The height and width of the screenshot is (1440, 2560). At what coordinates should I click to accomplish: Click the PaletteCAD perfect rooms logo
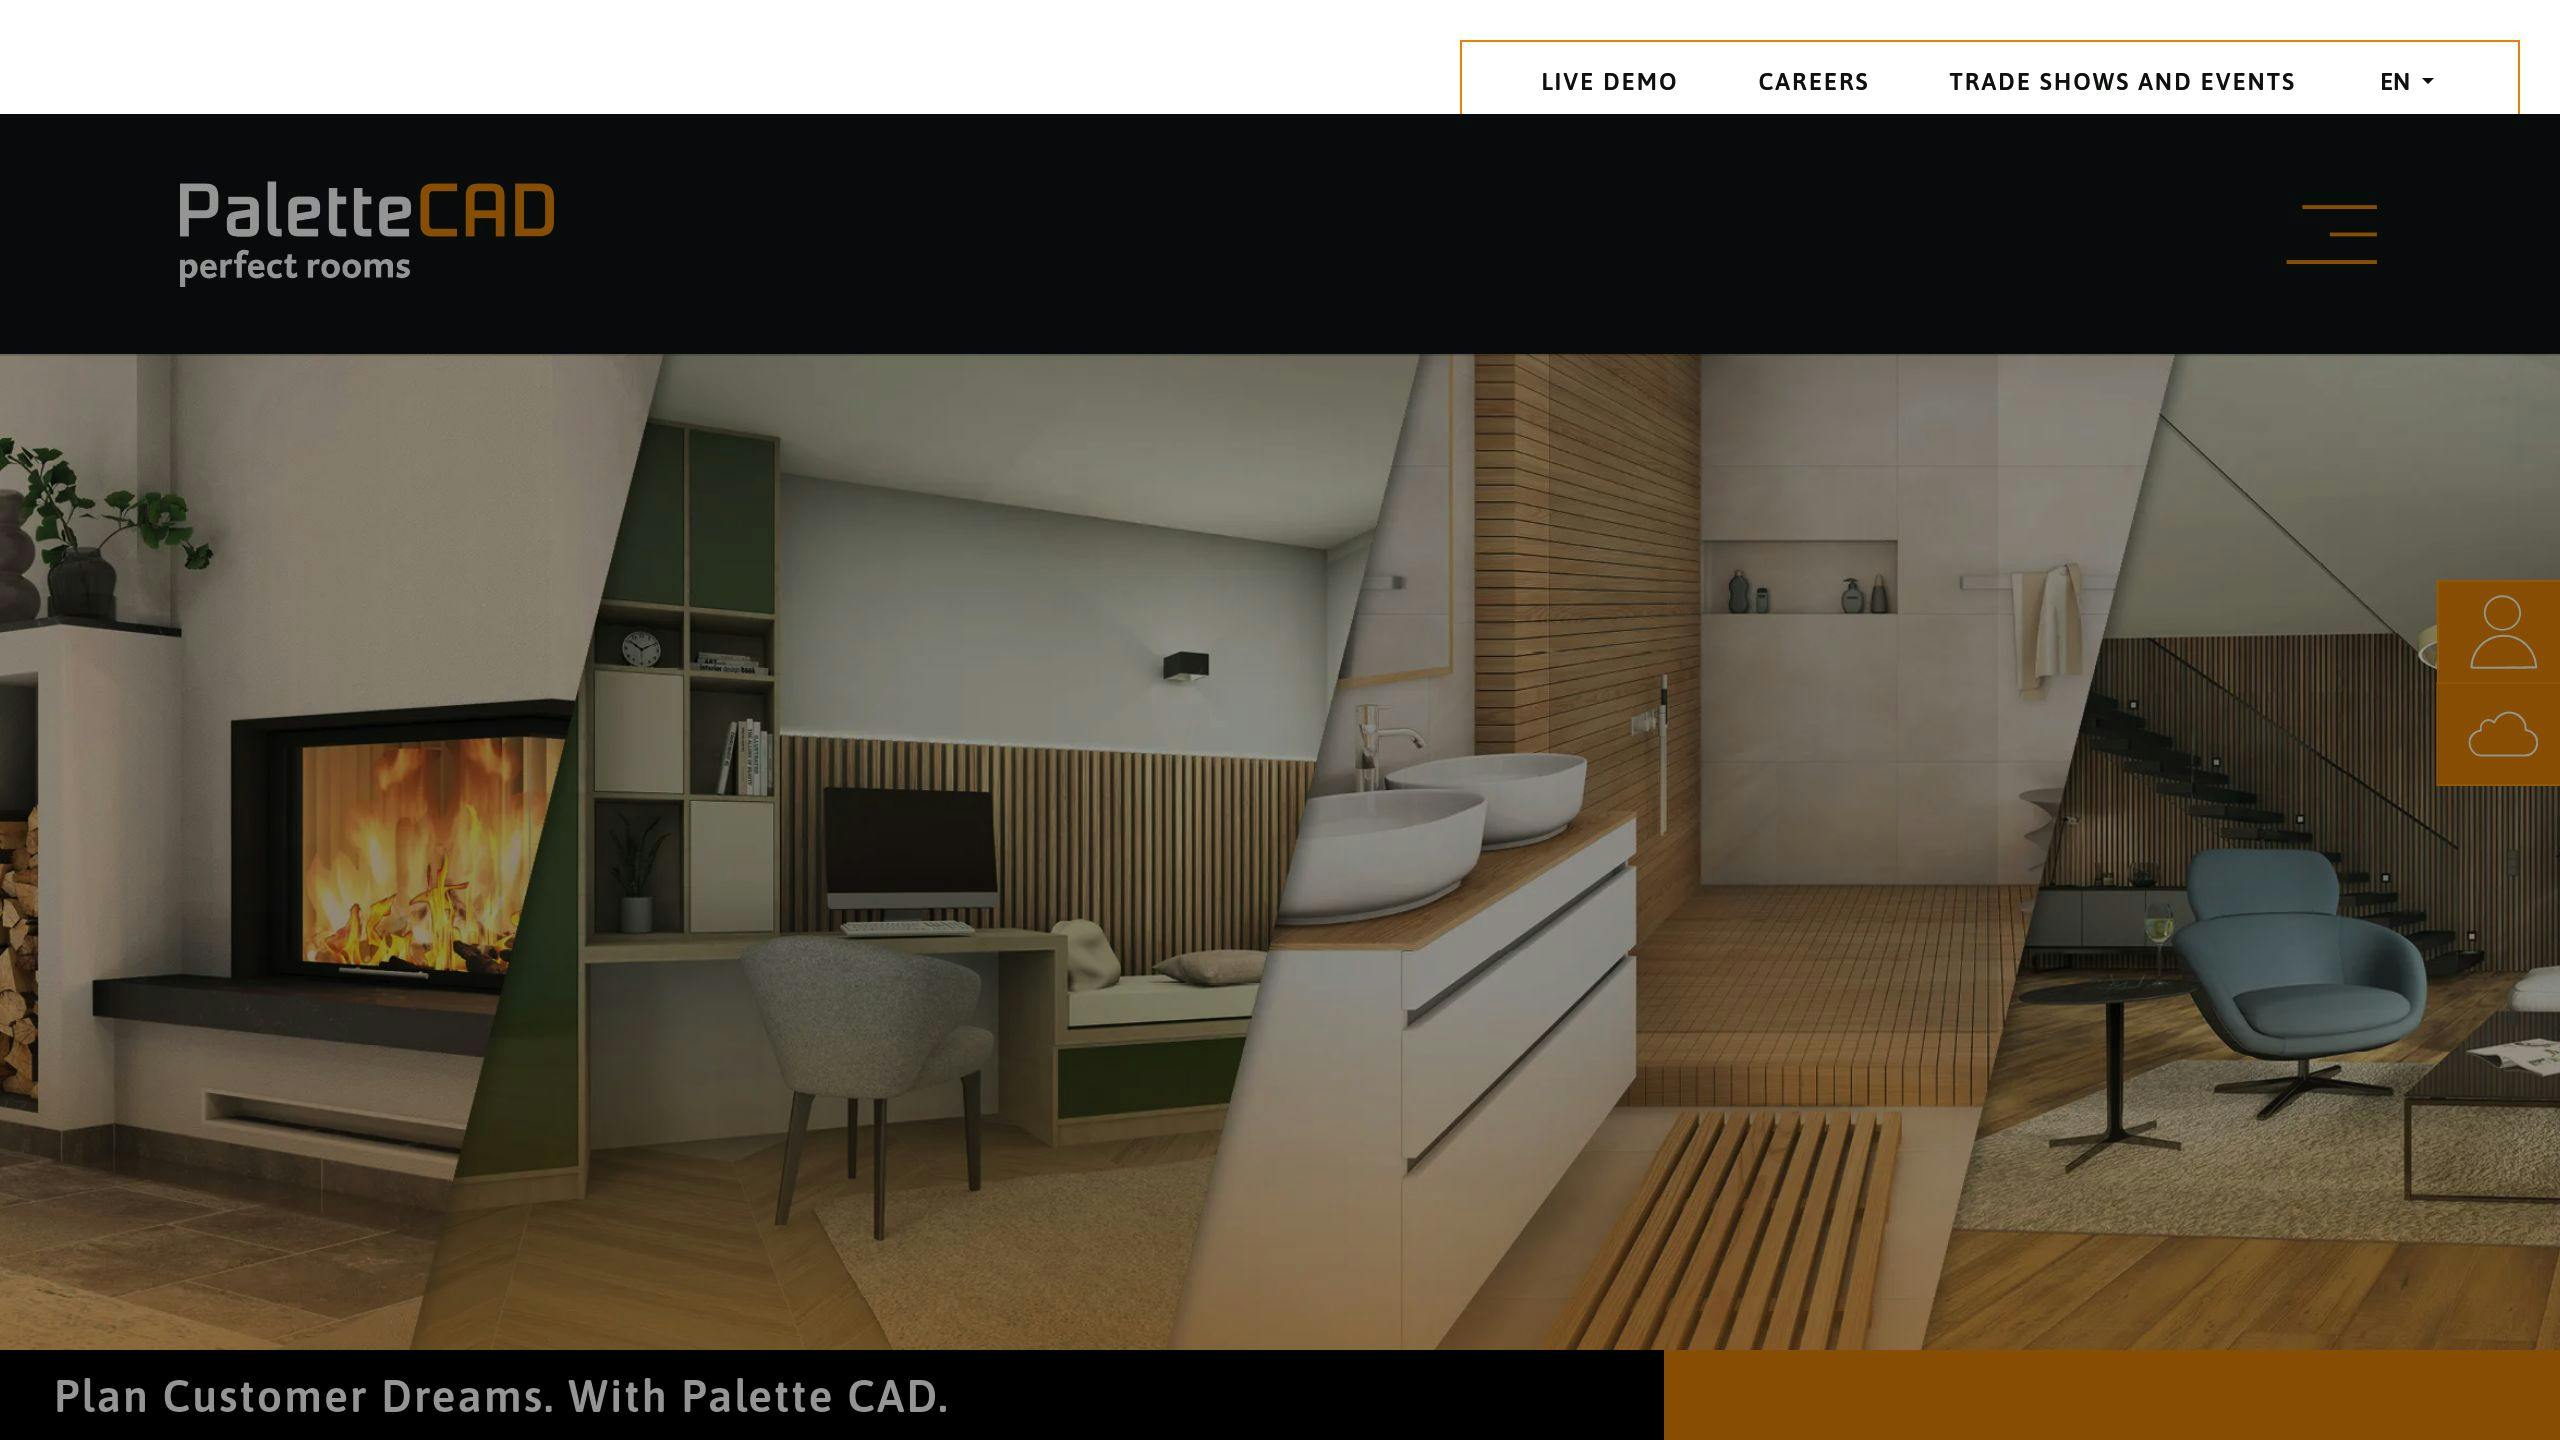(x=366, y=232)
